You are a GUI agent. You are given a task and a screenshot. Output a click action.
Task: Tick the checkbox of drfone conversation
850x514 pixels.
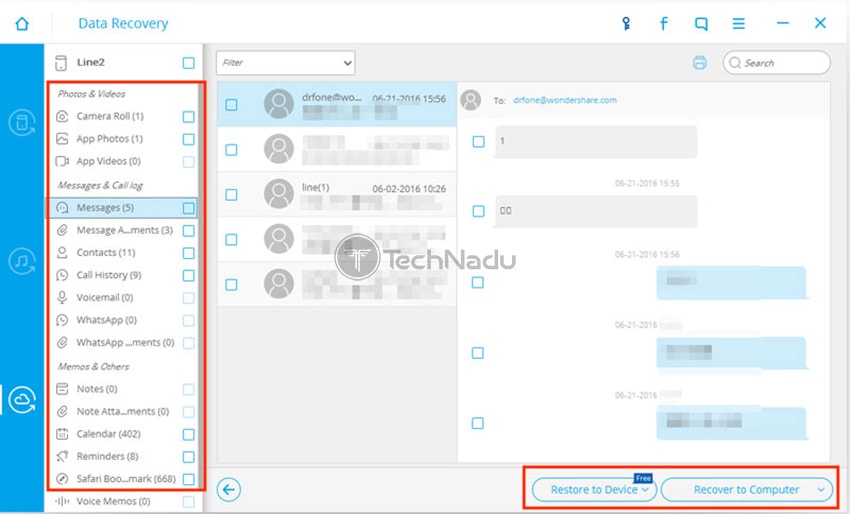point(231,105)
